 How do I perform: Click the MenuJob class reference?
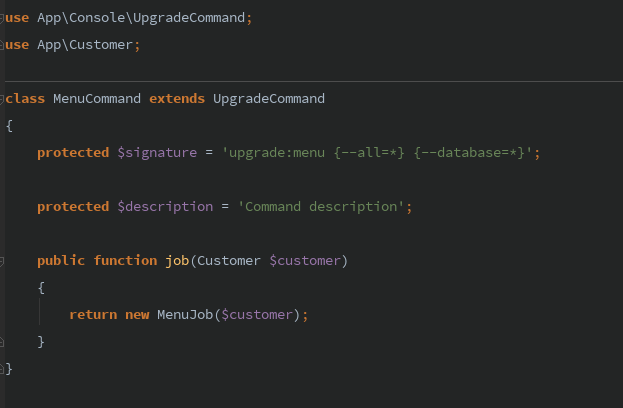[x=185, y=315]
